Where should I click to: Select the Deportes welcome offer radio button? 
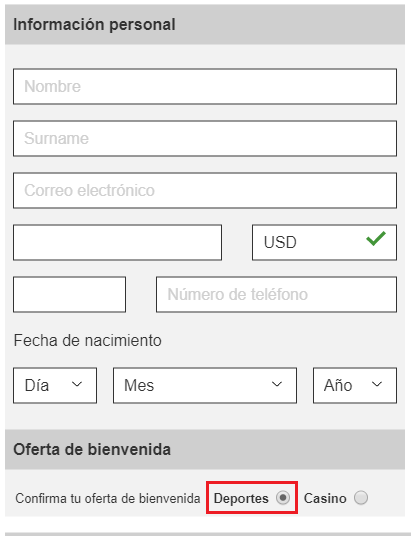pyautogui.click(x=283, y=498)
